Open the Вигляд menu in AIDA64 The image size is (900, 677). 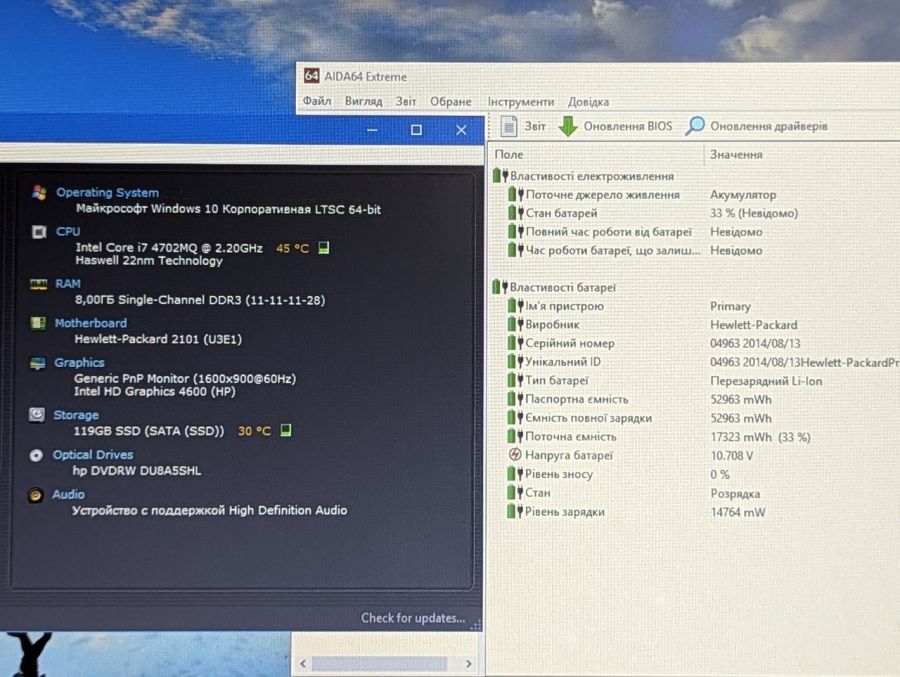tap(363, 101)
